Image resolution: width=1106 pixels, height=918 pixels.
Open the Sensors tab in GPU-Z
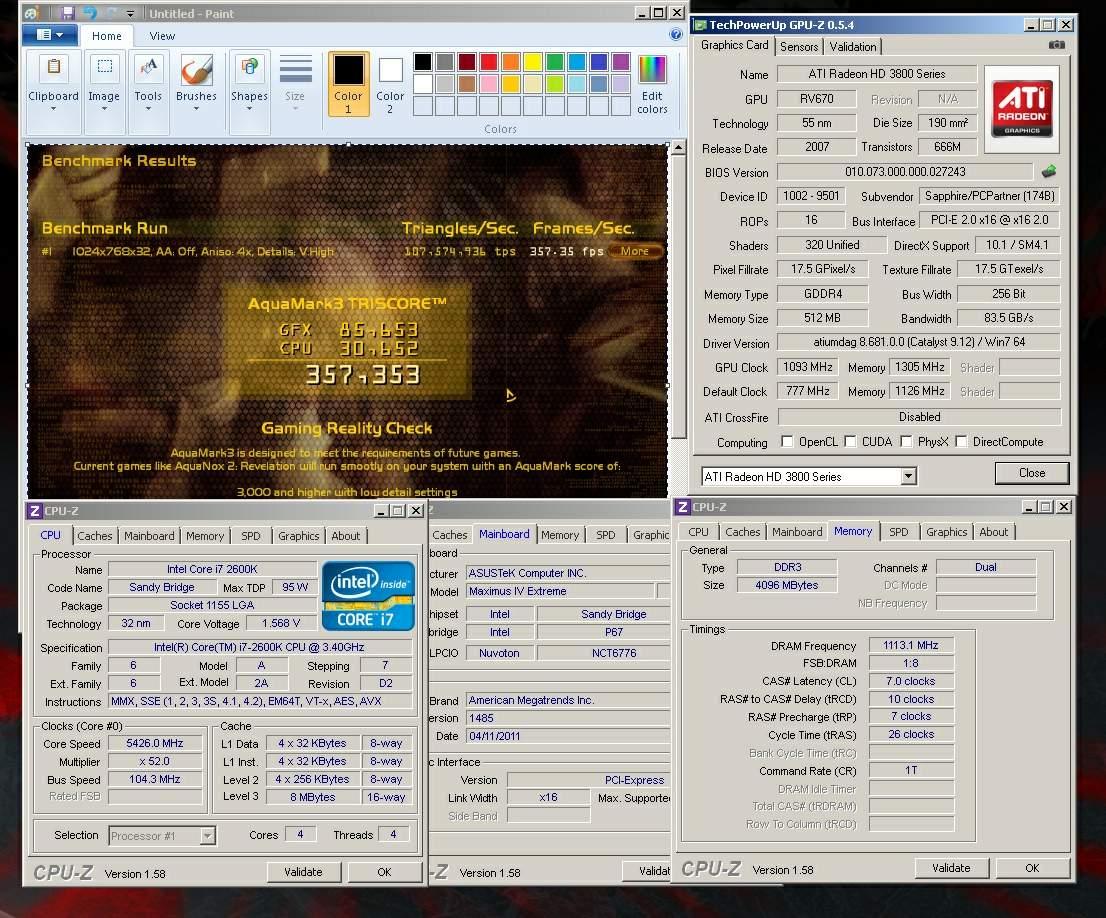click(798, 47)
